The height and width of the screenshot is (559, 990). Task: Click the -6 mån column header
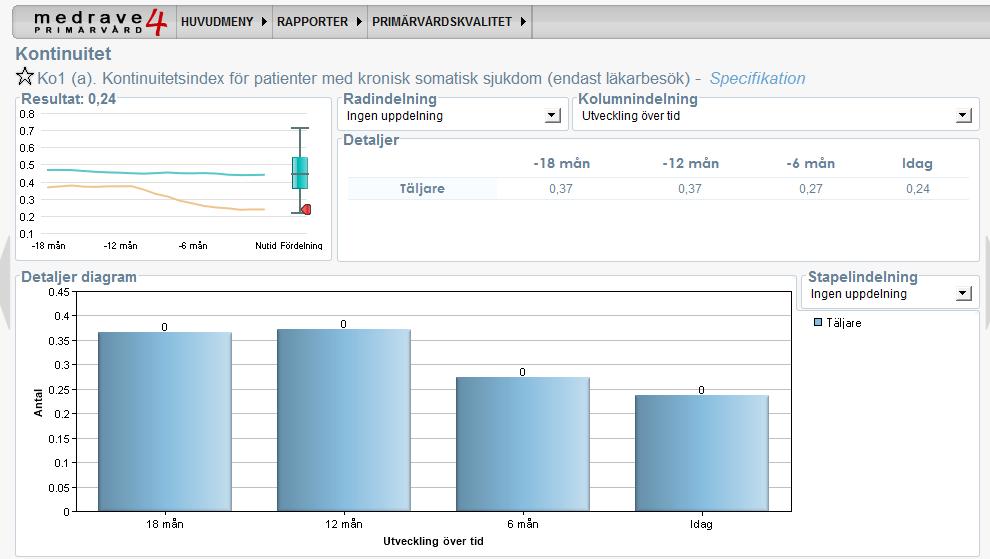point(811,164)
